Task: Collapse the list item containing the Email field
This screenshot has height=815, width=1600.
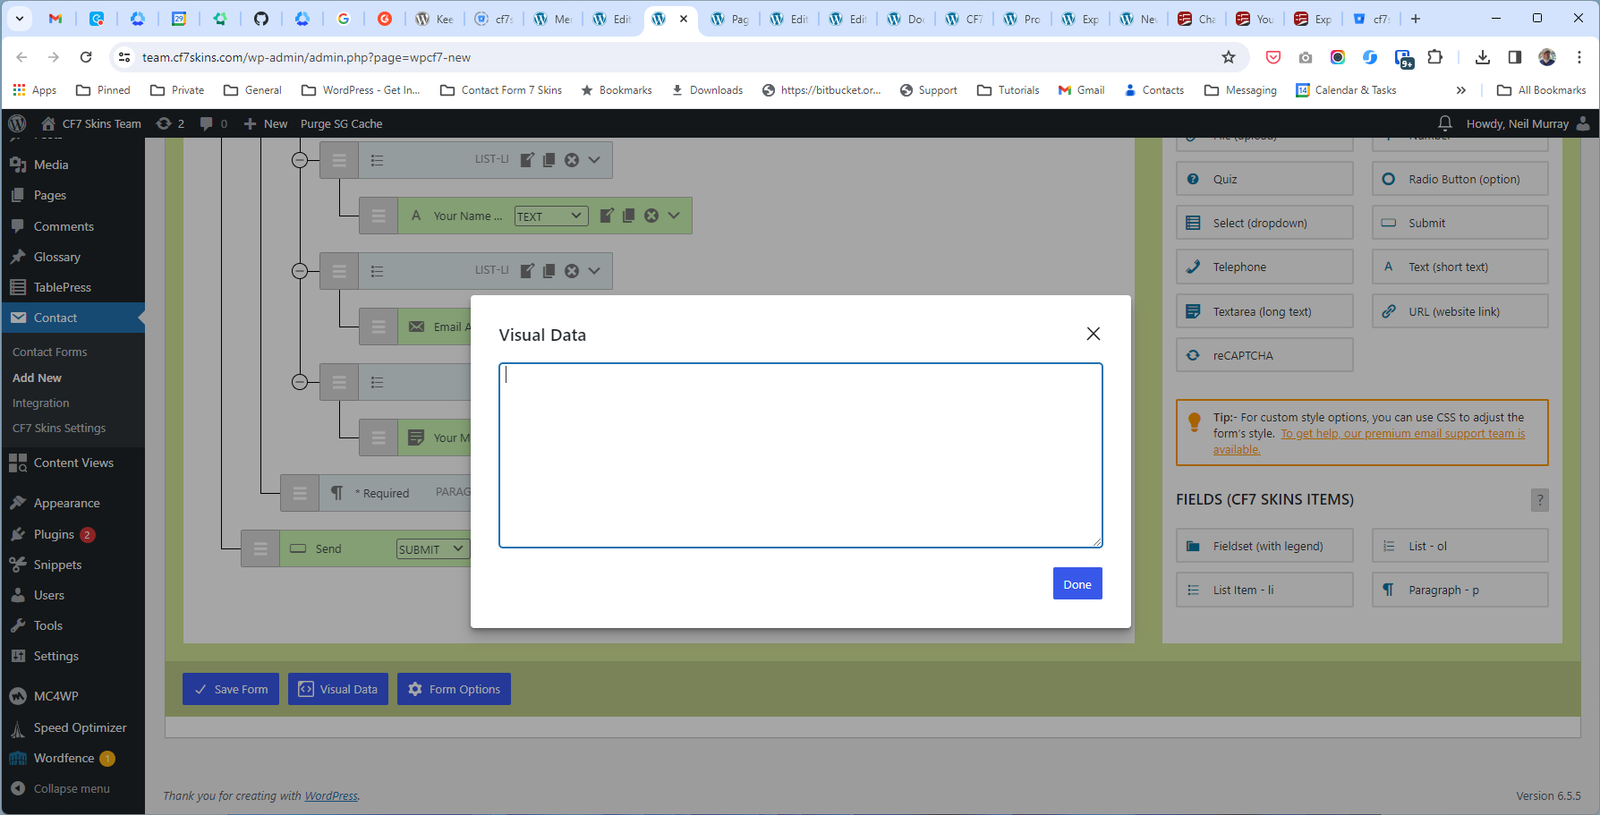Action: click(299, 271)
